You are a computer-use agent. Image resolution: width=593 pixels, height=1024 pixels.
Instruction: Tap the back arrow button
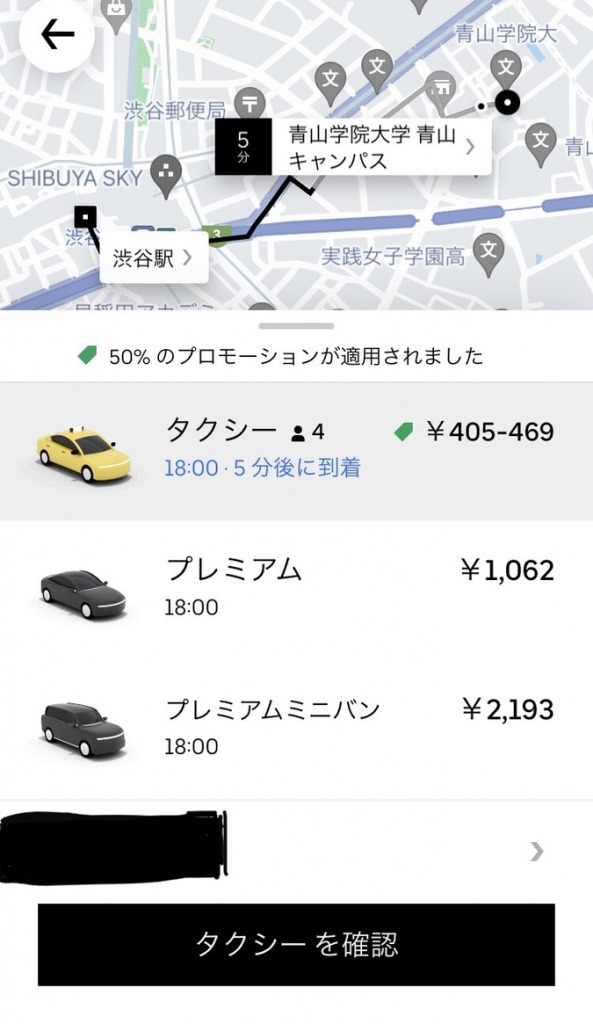[x=57, y=35]
